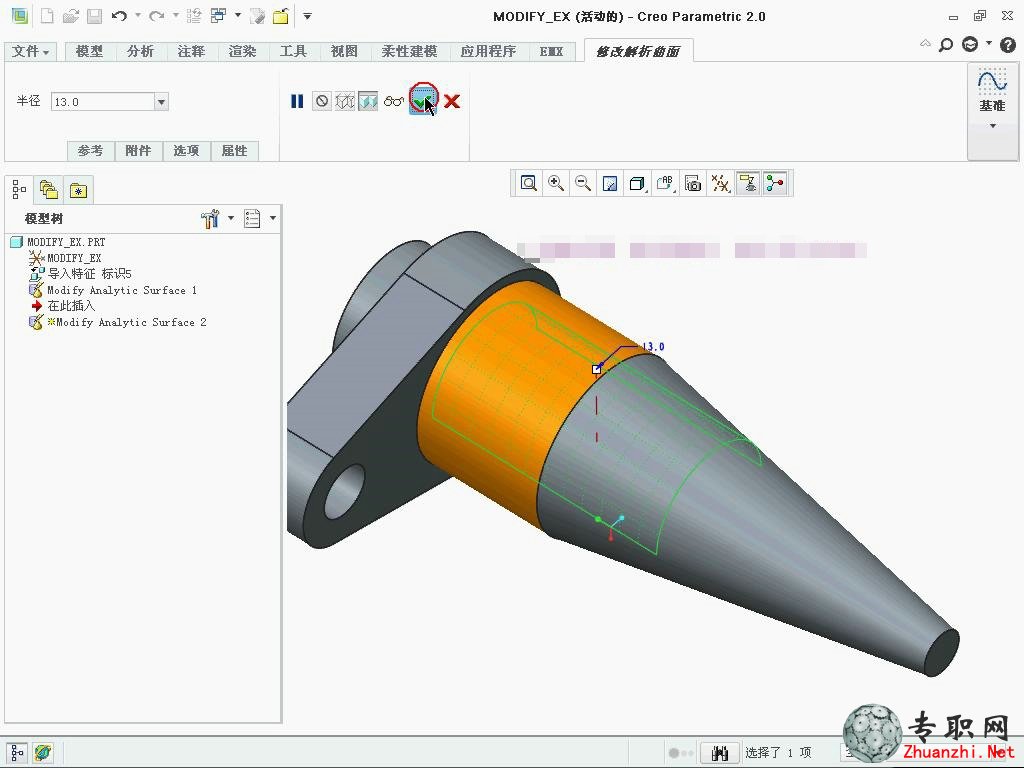
Task: Switch to the 注释 ribbon tab
Action: click(x=191, y=51)
